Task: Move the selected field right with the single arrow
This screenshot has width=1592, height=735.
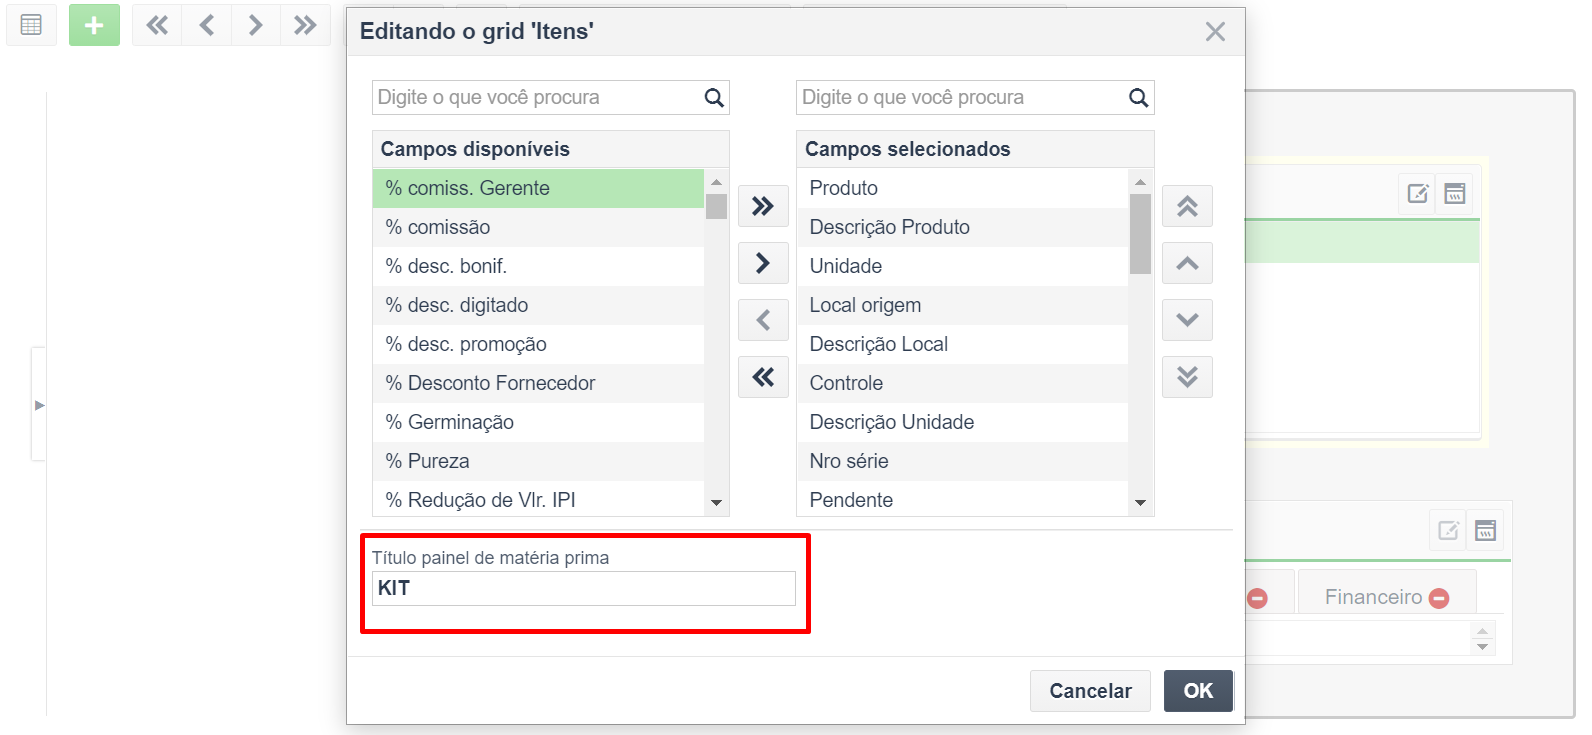Action: click(763, 263)
